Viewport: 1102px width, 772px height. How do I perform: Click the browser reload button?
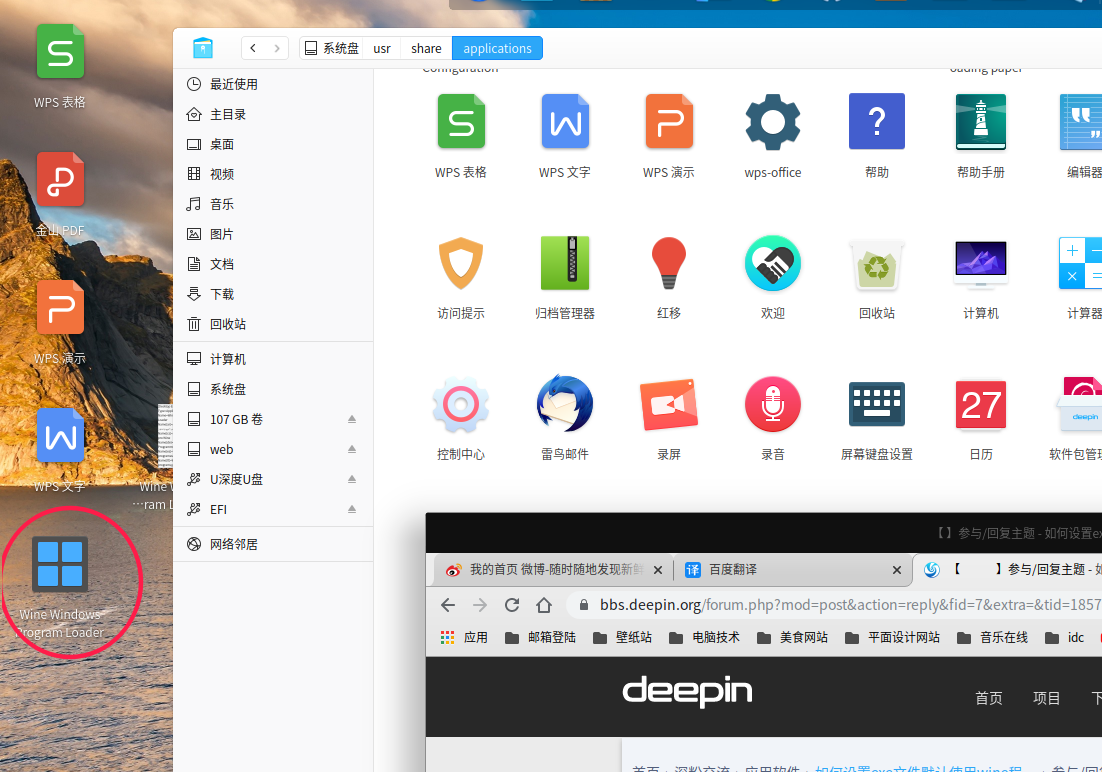(512, 605)
